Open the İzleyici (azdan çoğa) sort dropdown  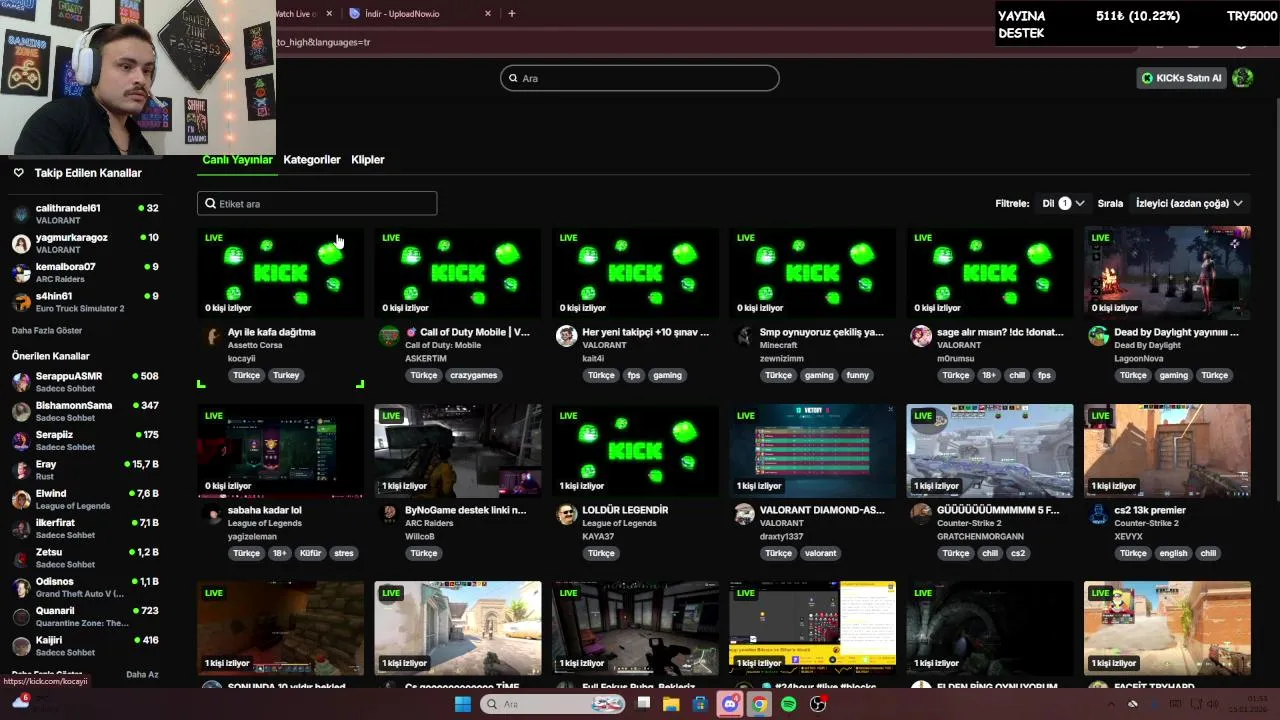pyautogui.click(x=1189, y=203)
